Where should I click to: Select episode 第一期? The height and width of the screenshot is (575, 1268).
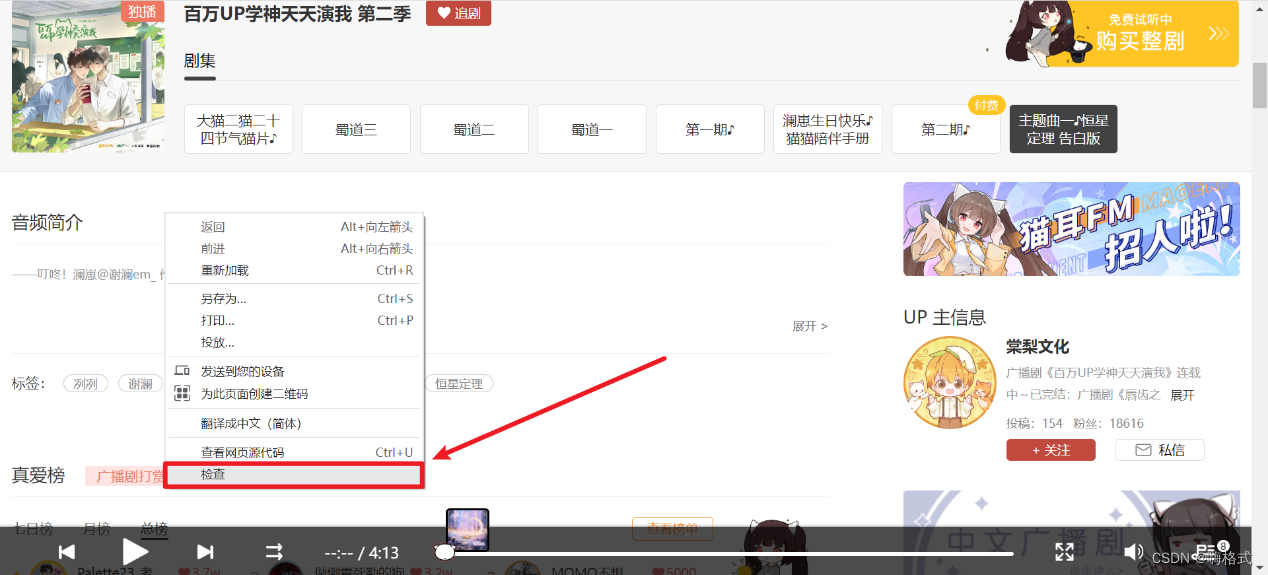[710, 129]
